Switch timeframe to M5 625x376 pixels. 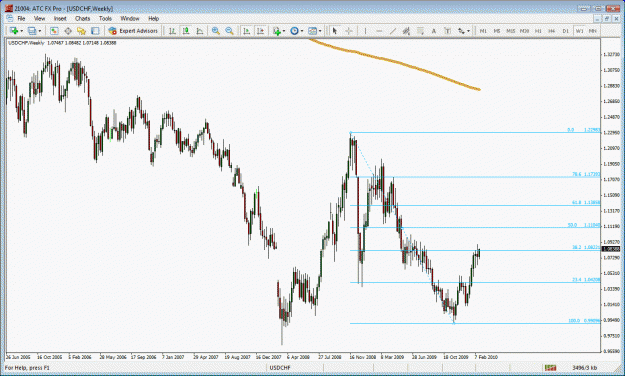(497, 31)
